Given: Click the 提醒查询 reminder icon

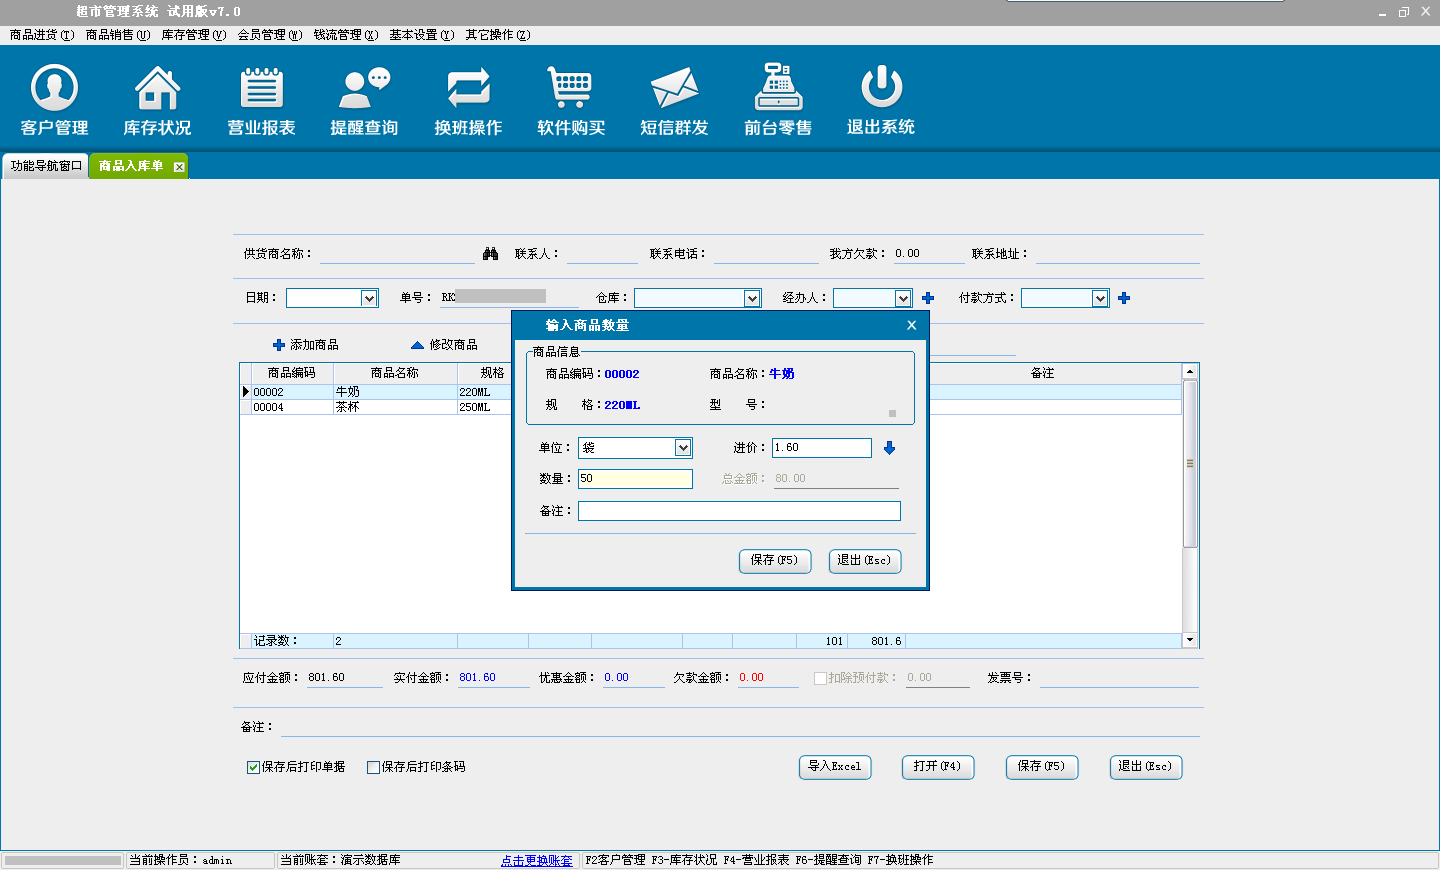Looking at the screenshot, I should (364, 89).
